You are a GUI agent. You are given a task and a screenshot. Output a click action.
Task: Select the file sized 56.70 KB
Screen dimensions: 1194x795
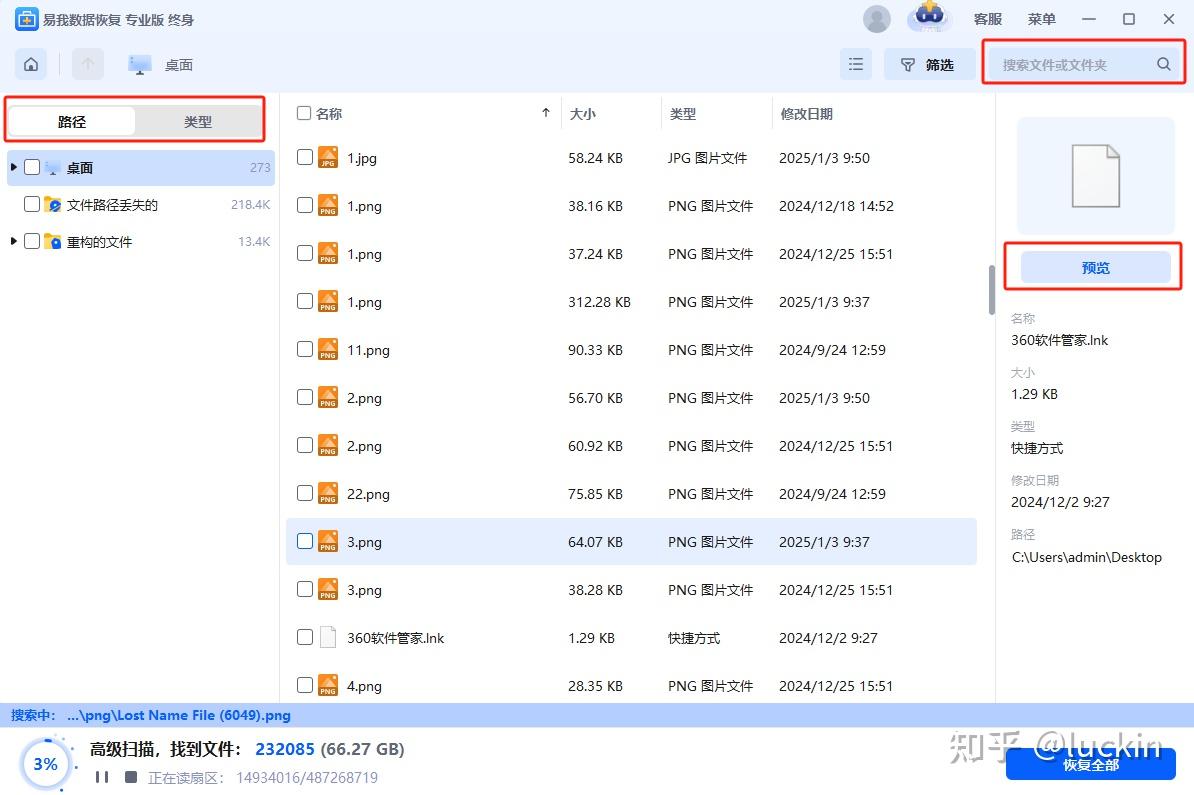tap(631, 398)
